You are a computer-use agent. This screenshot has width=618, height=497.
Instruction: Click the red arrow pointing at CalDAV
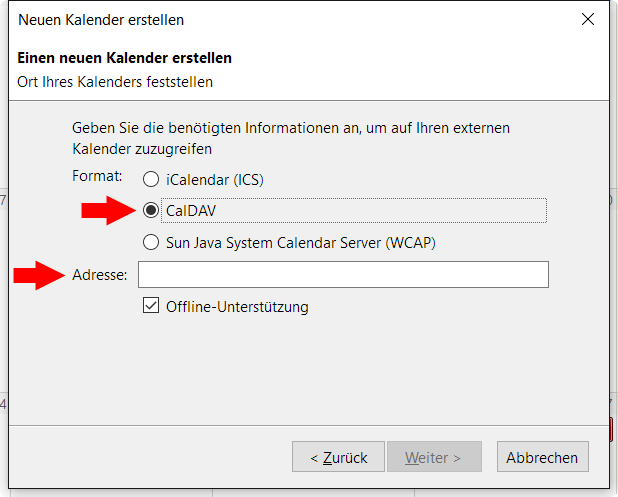[109, 210]
